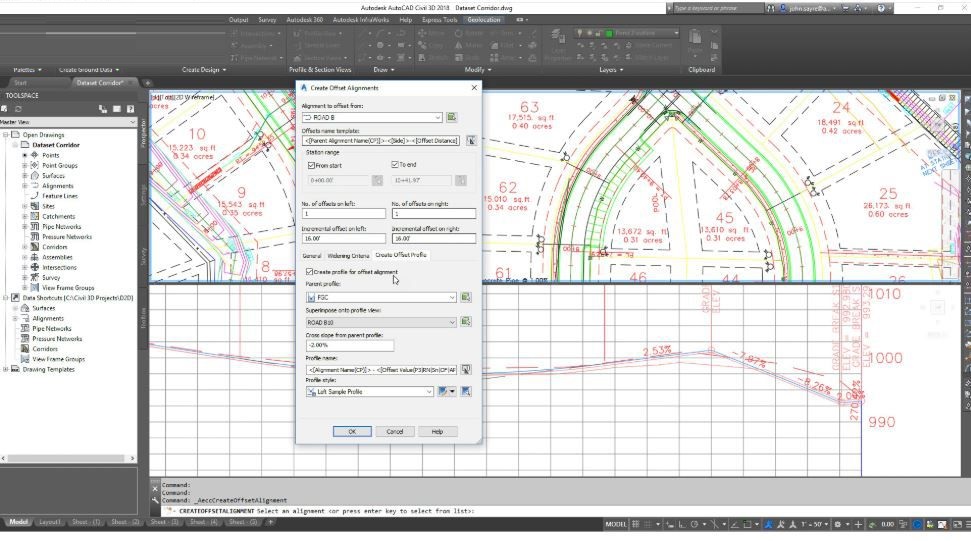Click the Help button in dialog

(437, 431)
